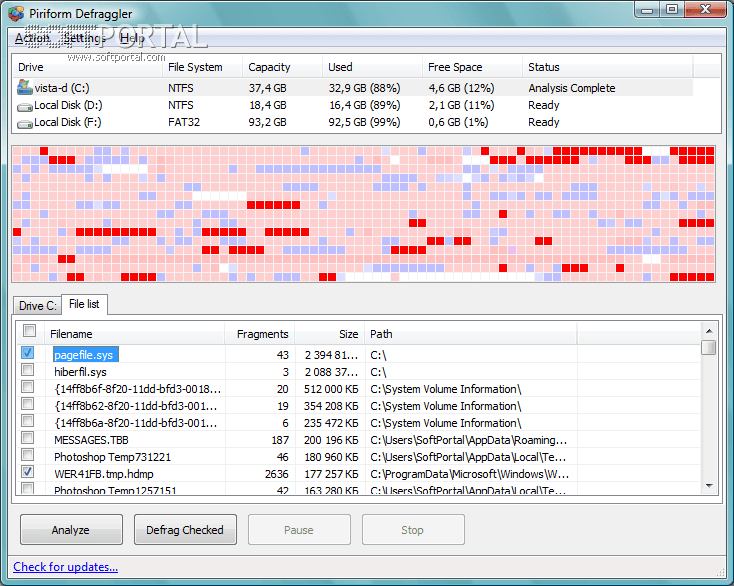The width and height of the screenshot is (734, 586).
Task: Check the Photoshop Temp731221 checkbox
Action: coord(28,454)
